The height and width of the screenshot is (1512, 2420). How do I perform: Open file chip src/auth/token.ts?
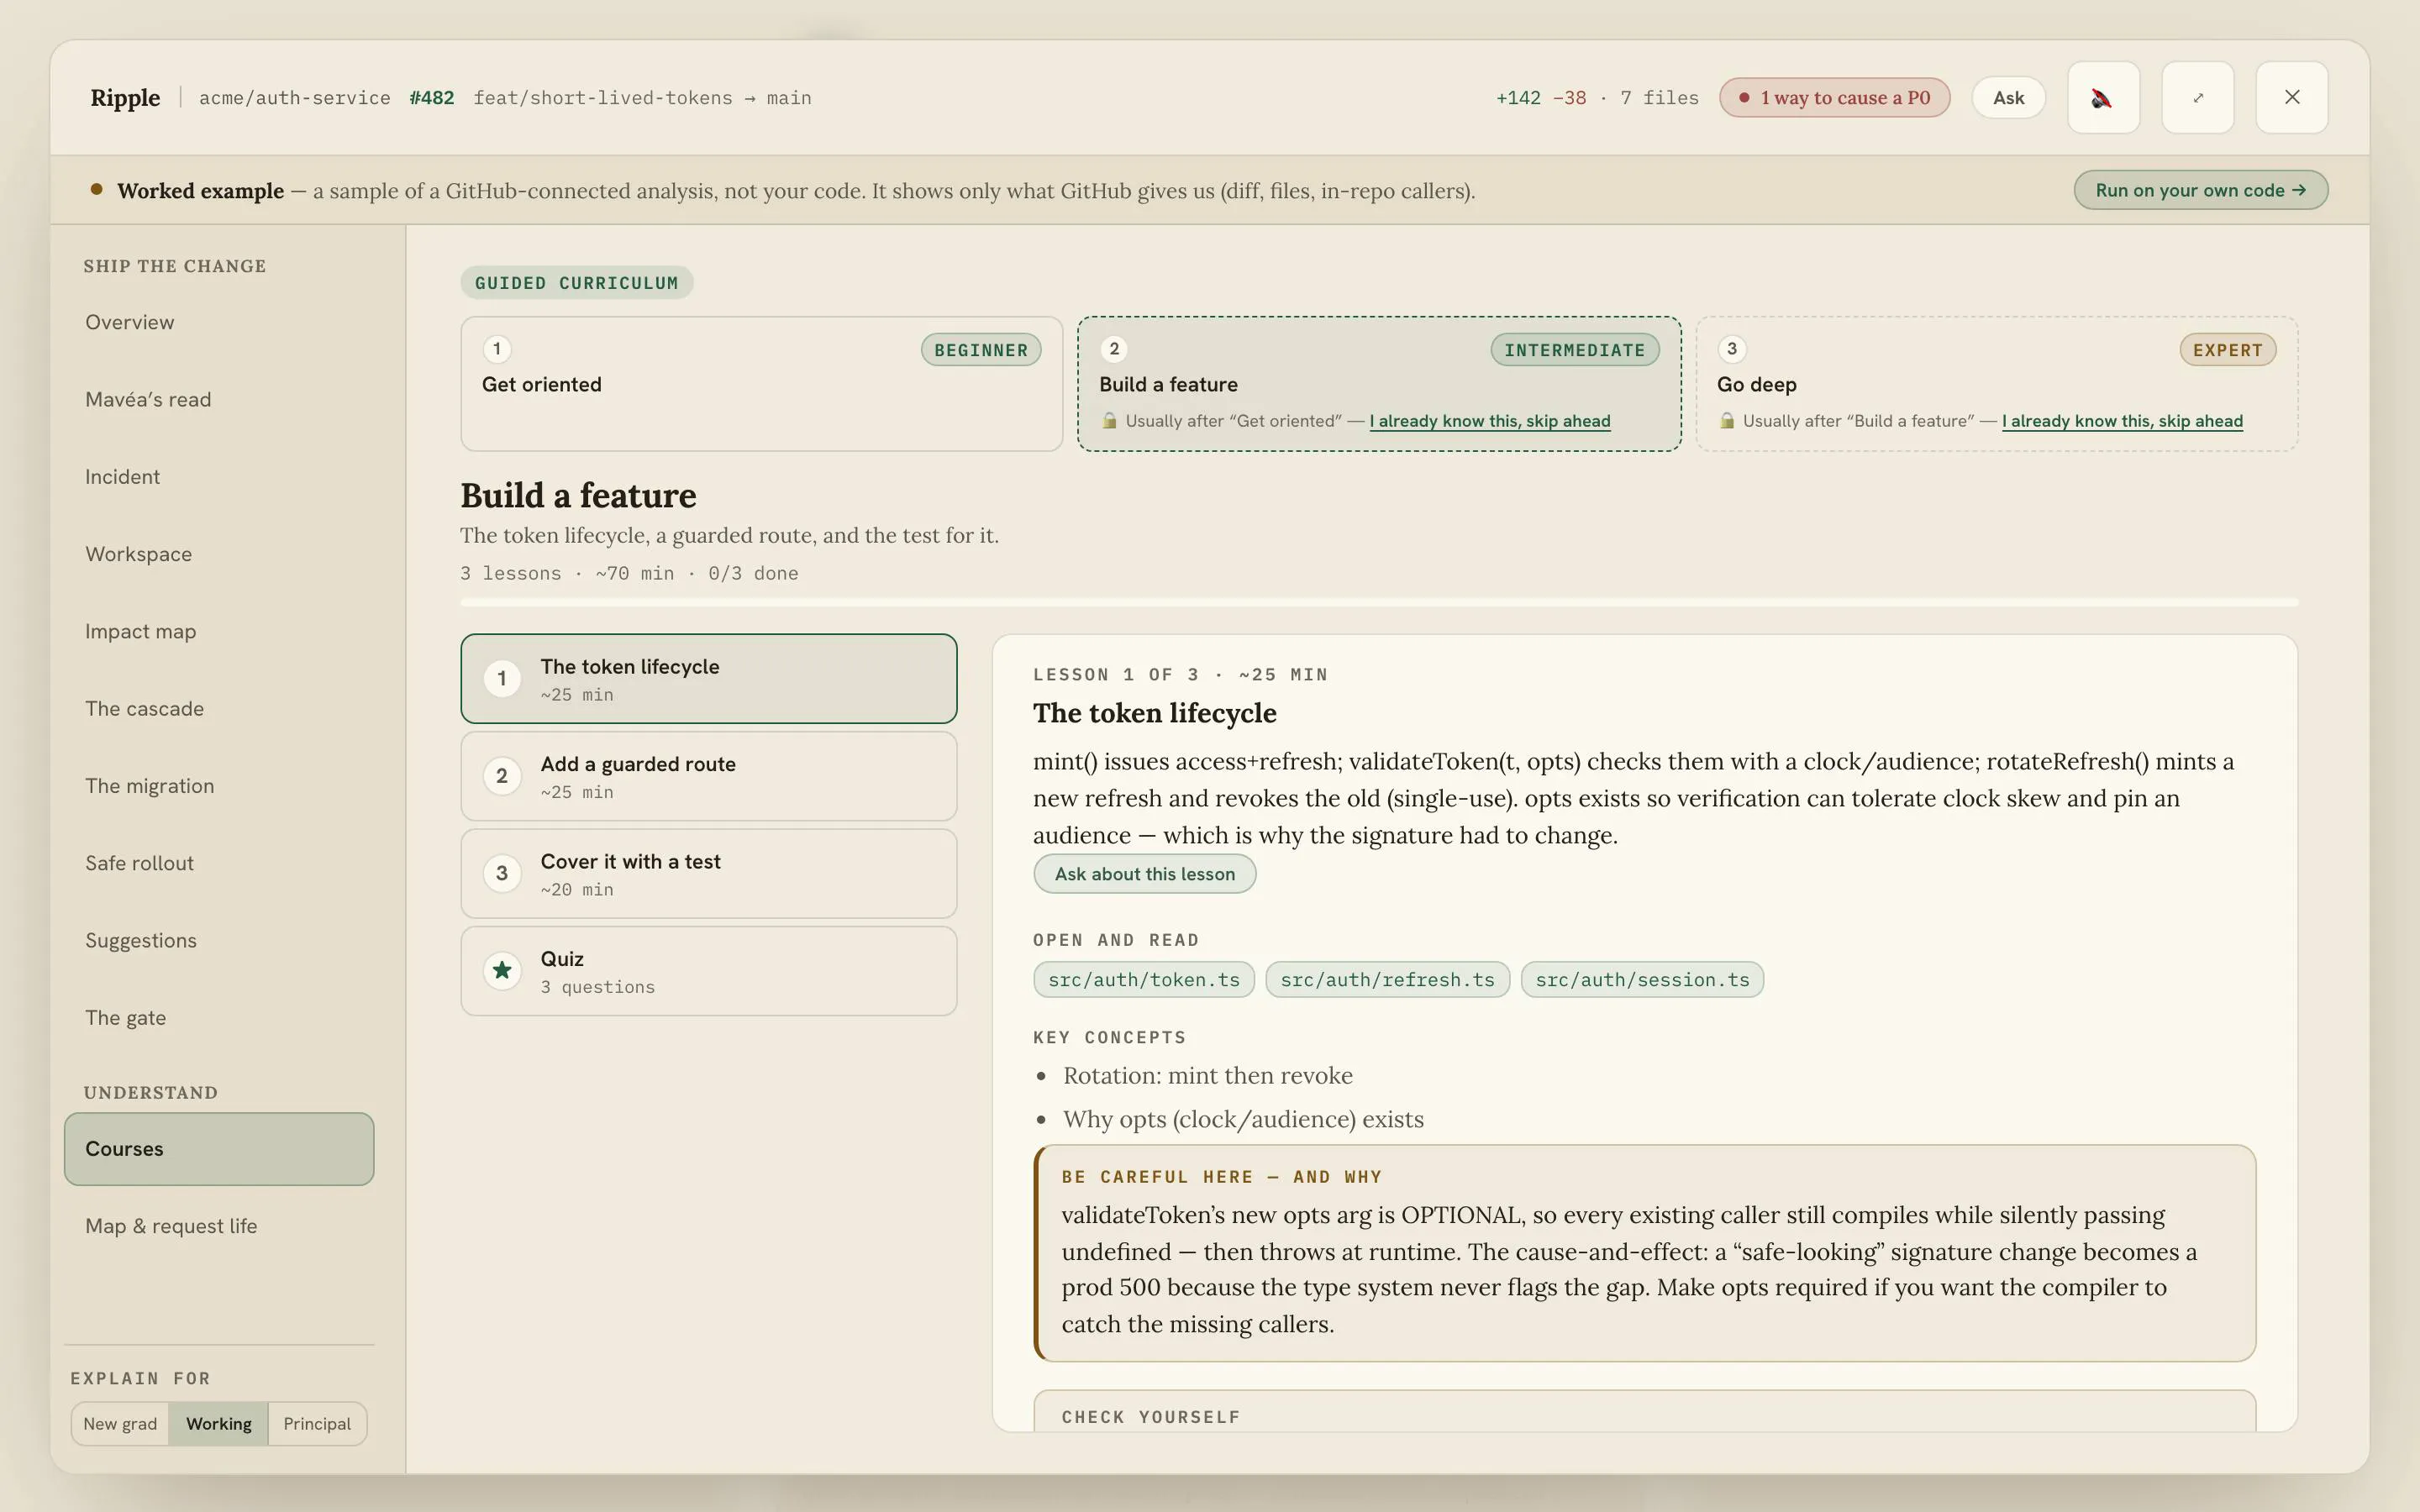pyautogui.click(x=1144, y=980)
